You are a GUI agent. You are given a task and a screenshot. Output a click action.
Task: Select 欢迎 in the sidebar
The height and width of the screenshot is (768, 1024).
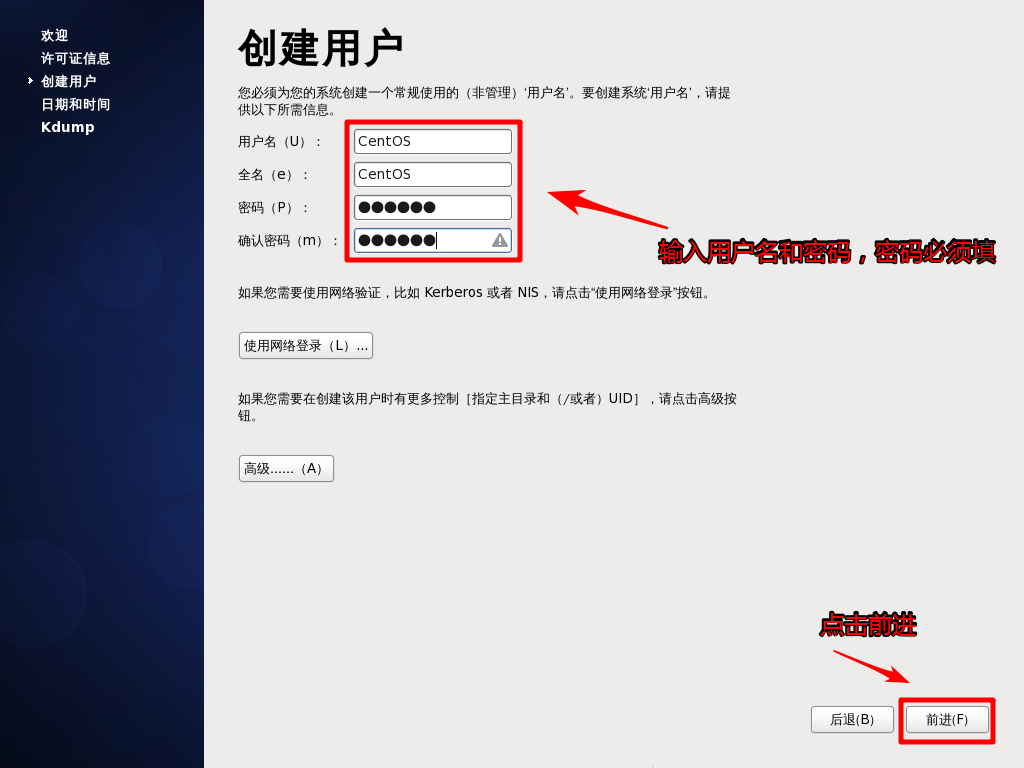(x=54, y=35)
